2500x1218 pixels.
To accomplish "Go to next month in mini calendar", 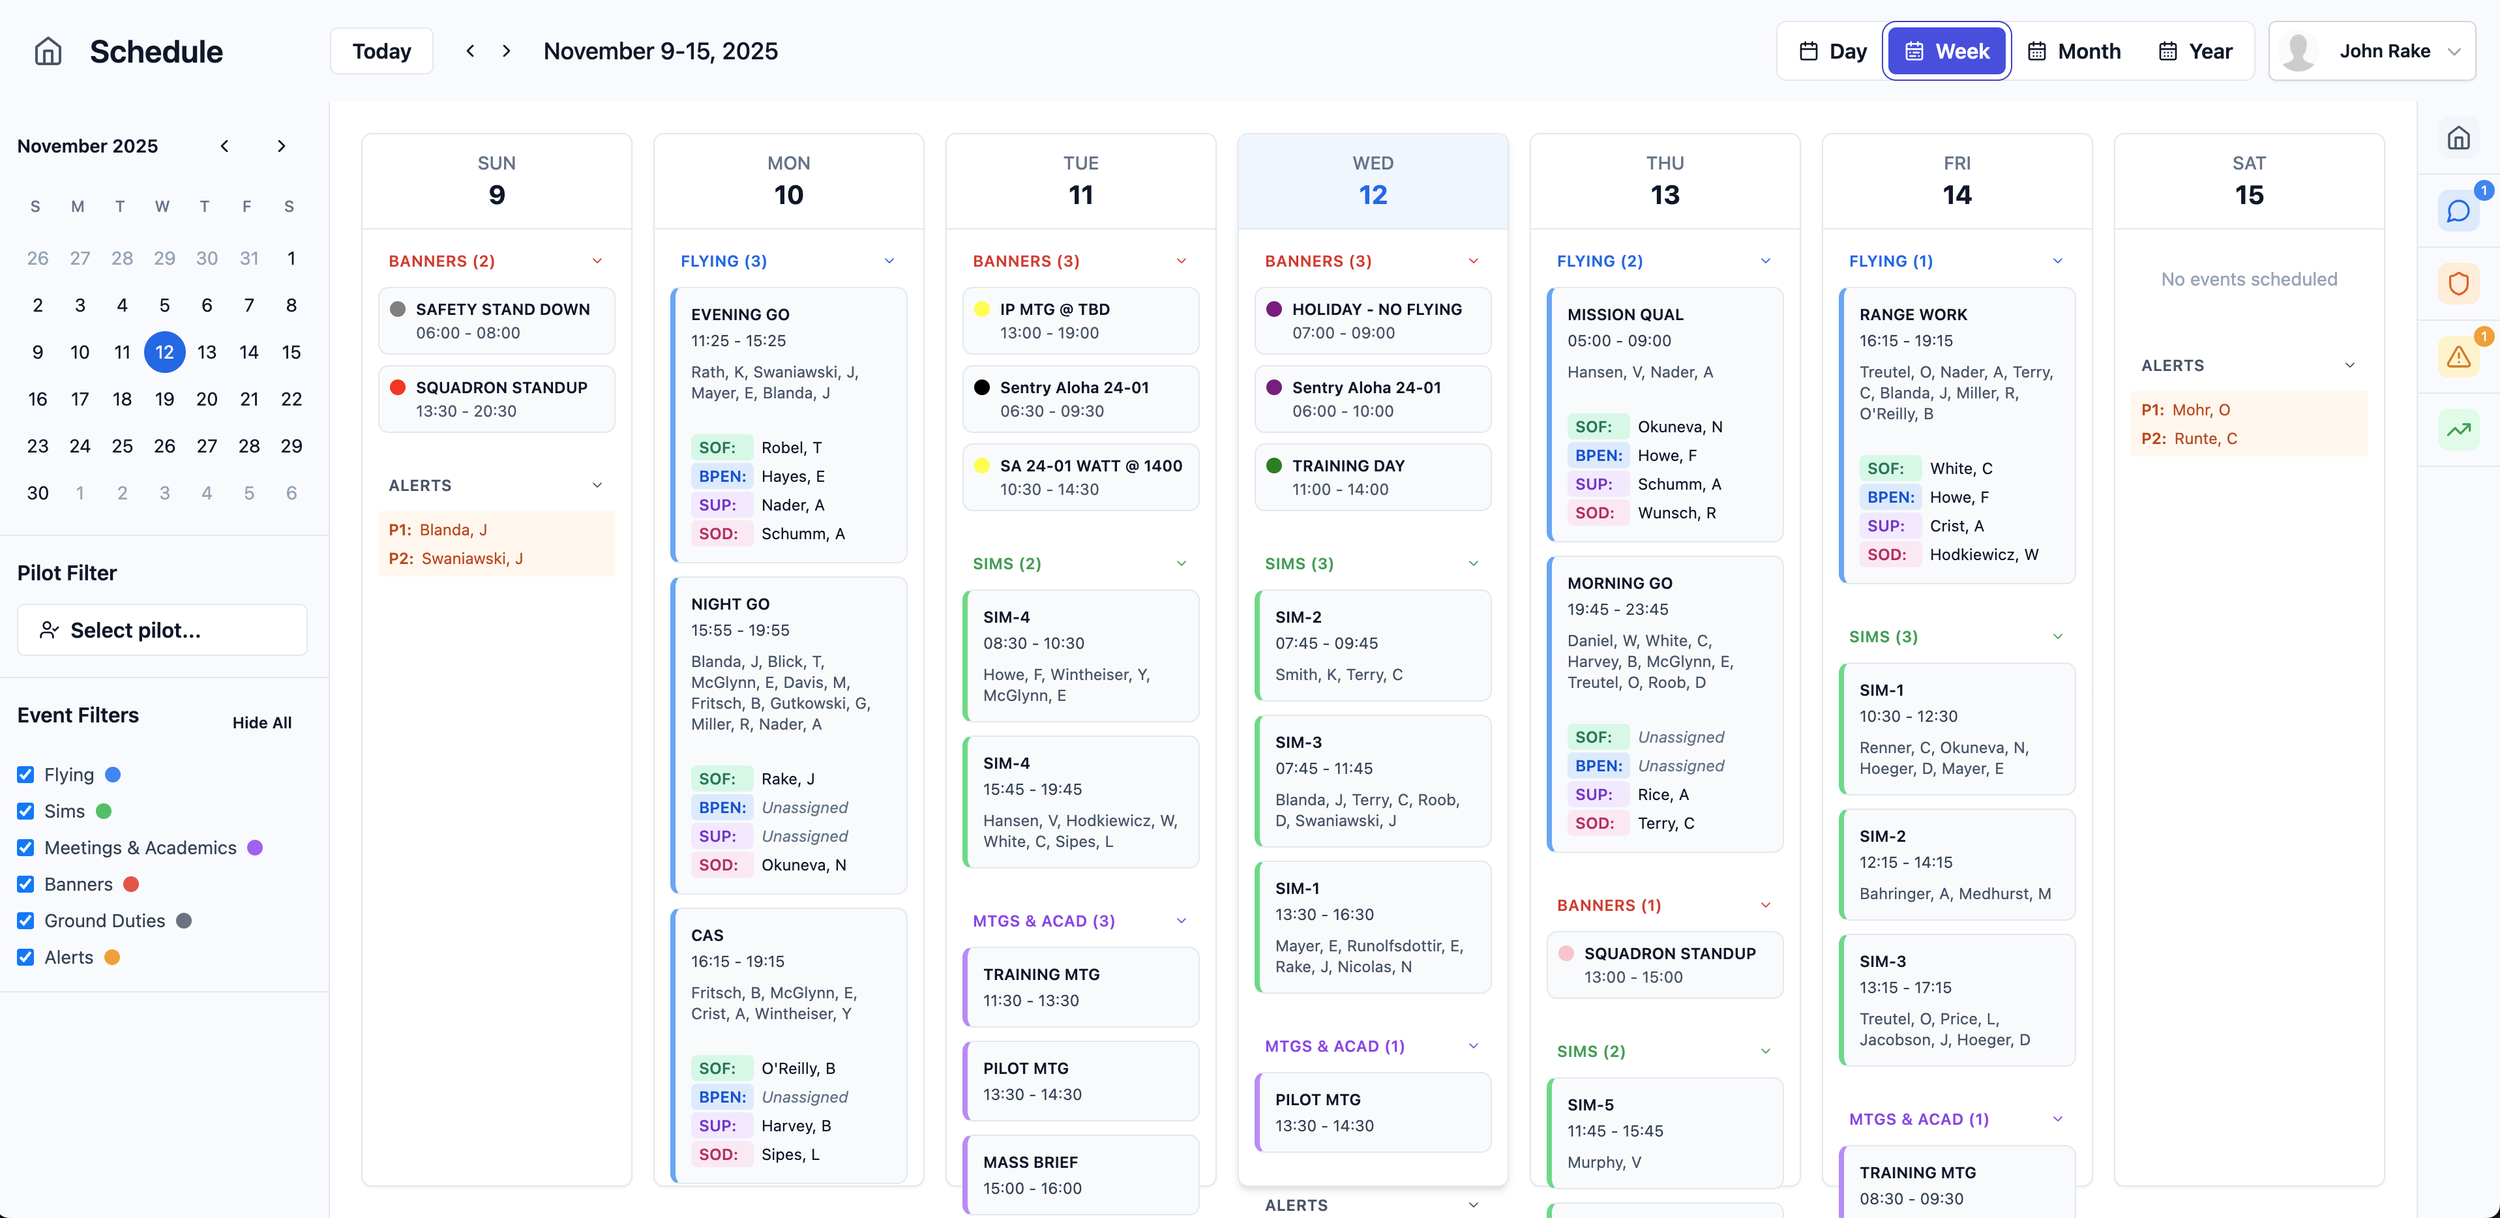I will click(x=281, y=146).
